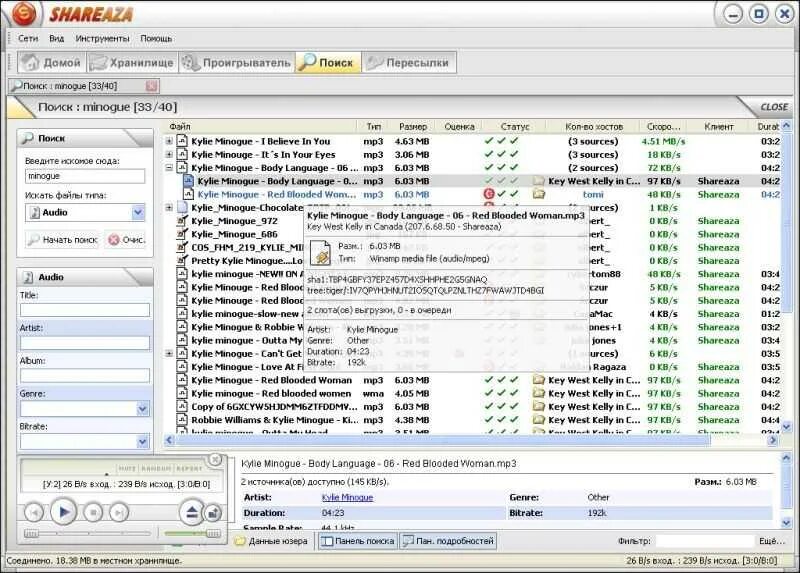Open the Сети menu
Viewport: 800px width, 573px height.
pyautogui.click(x=28, y=38)
